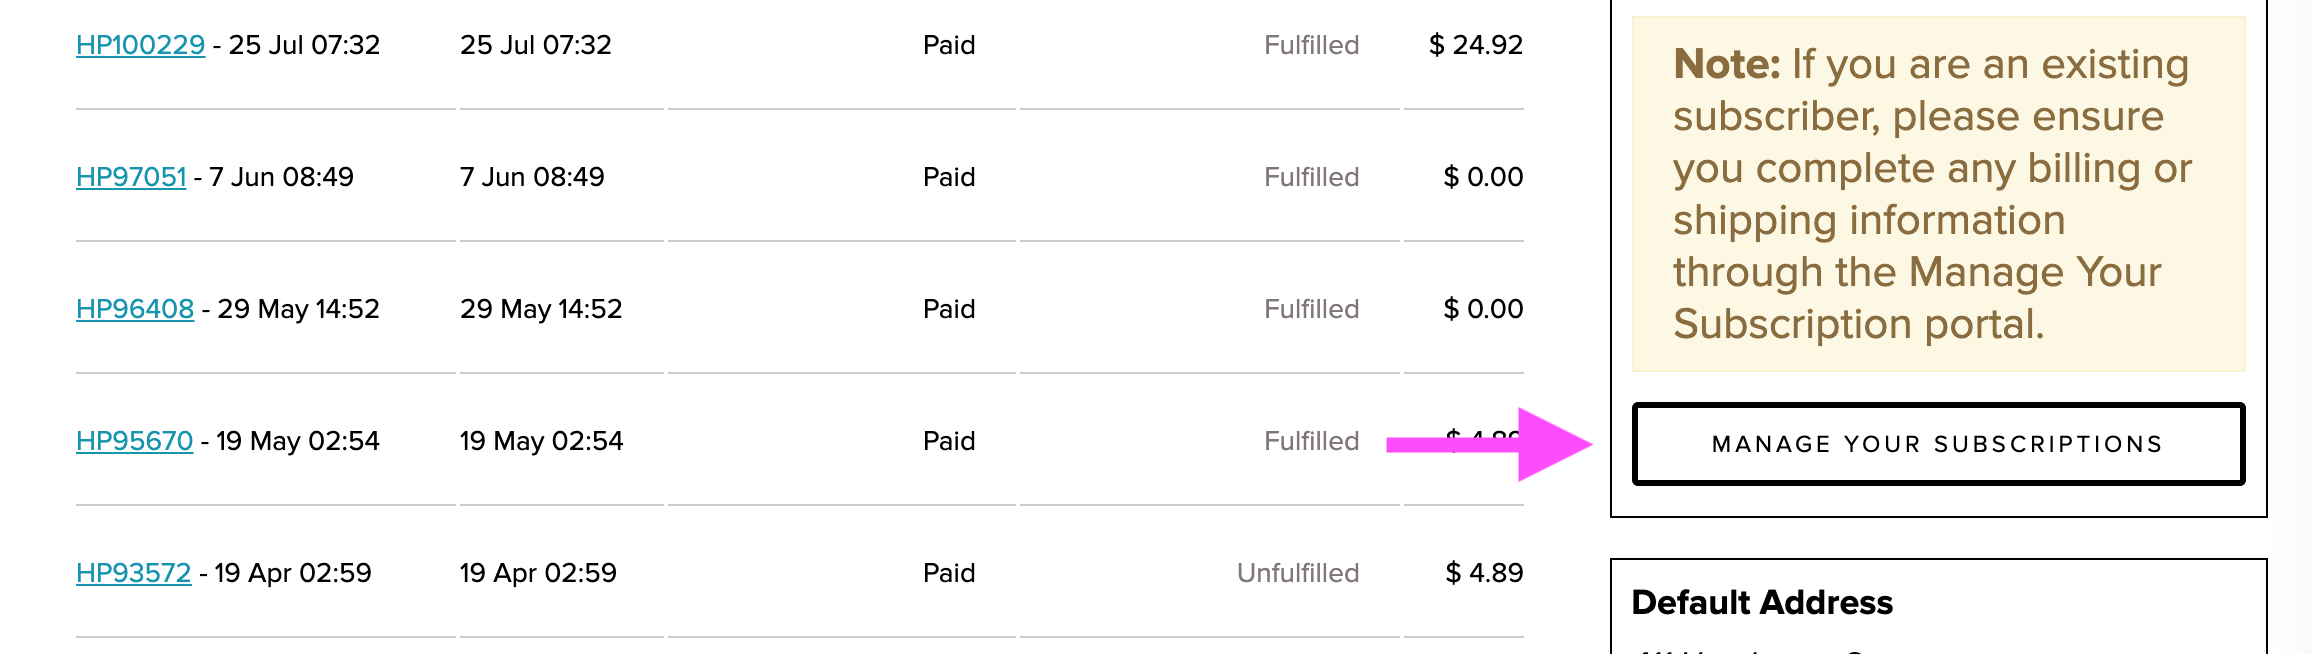
Task: Open order HP93572 link
Action: tap(133, 573)
